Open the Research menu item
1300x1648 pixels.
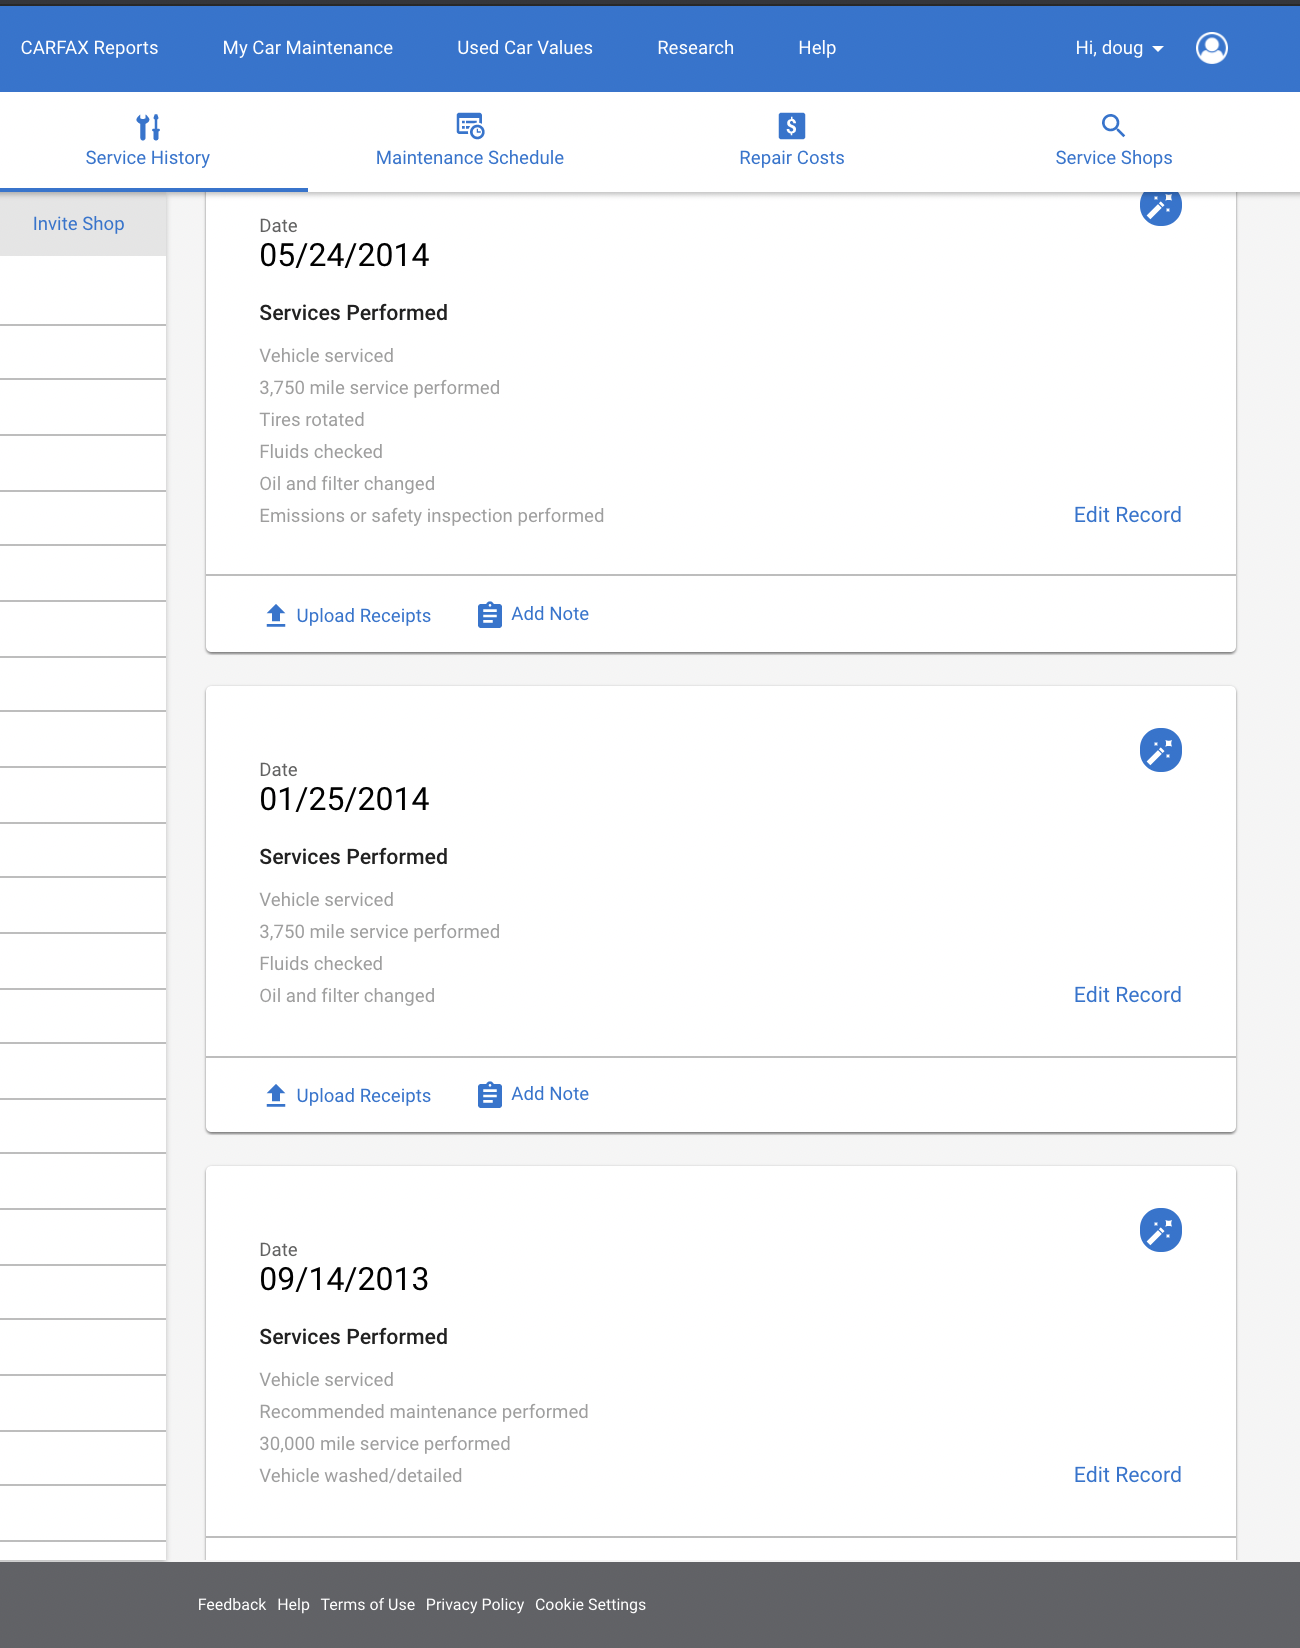pos(696,48)
